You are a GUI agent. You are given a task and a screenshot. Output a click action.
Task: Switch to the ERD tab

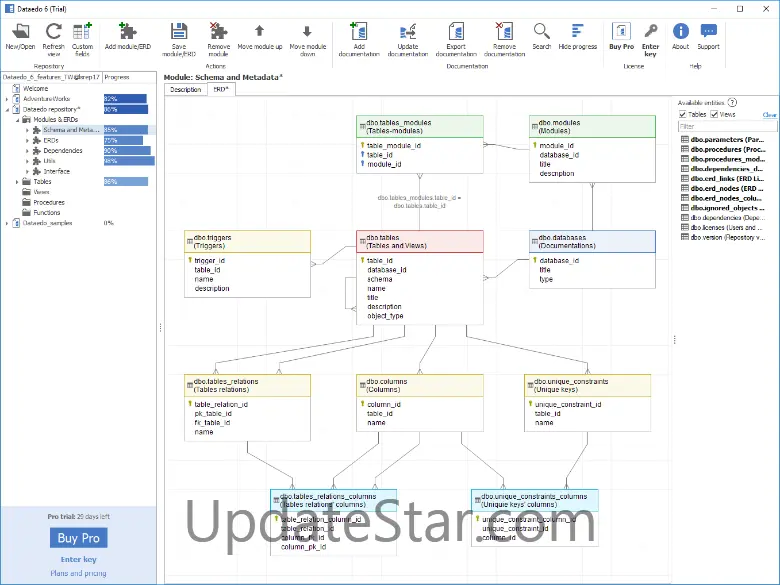pos(221,90)
